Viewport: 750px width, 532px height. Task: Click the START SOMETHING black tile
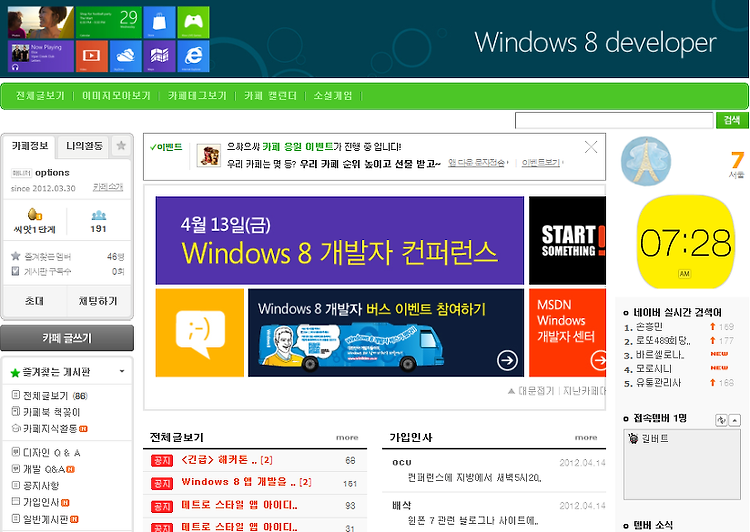tap(567, 240)
